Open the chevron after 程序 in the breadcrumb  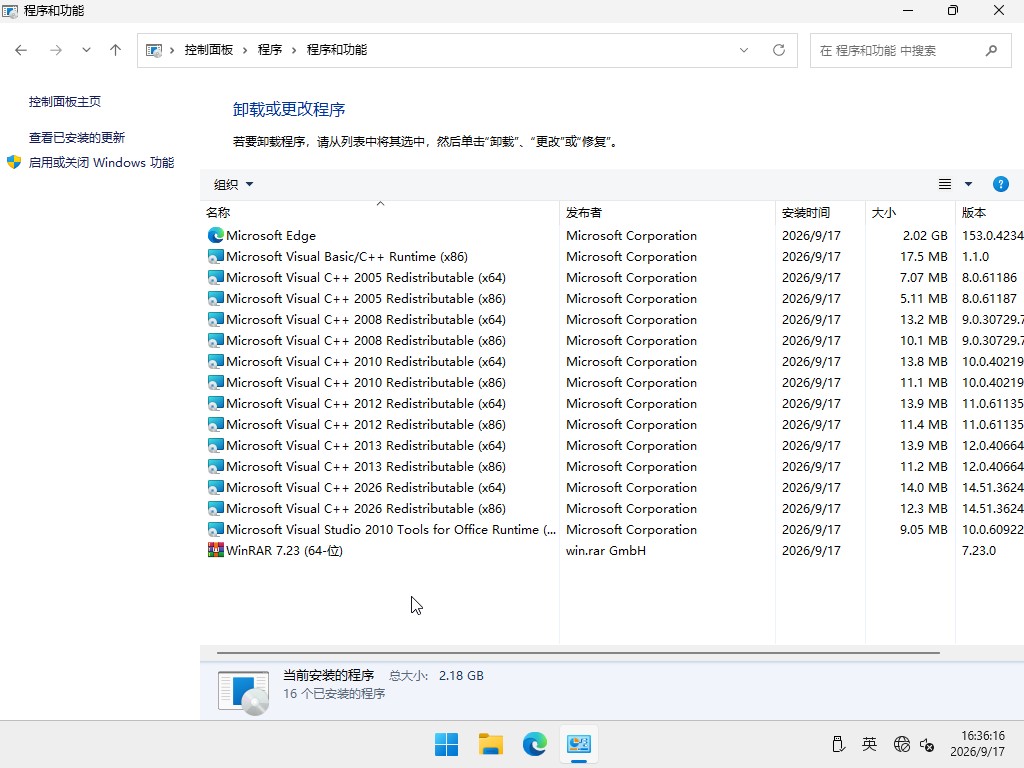point(294,50)
